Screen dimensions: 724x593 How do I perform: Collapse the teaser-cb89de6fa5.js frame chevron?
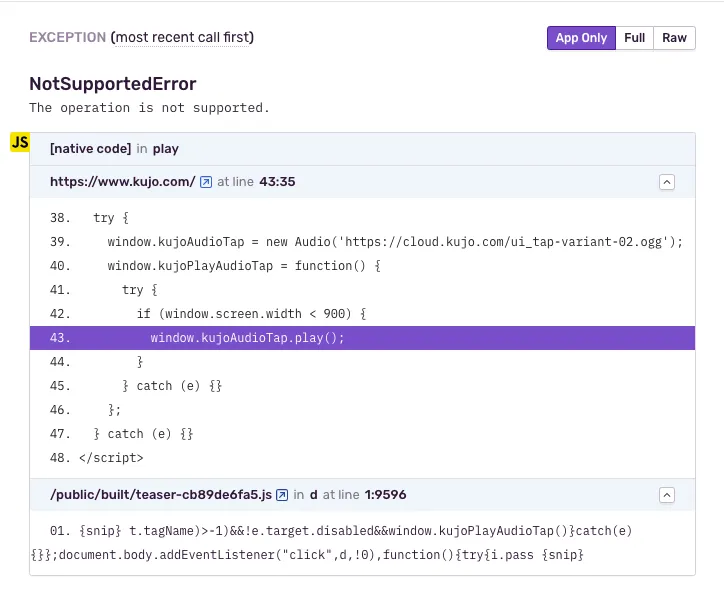pos(667,495)
